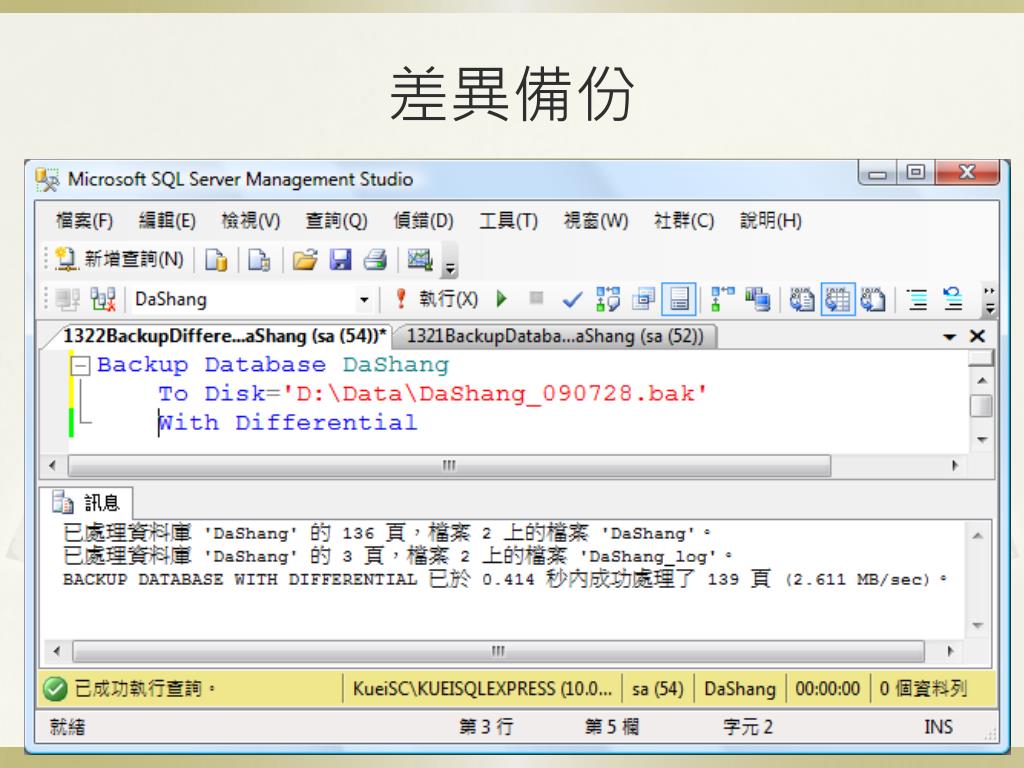1024x768 pixels.
Task: Click the messages horizontal scroll right arrow
Action: 950,651
